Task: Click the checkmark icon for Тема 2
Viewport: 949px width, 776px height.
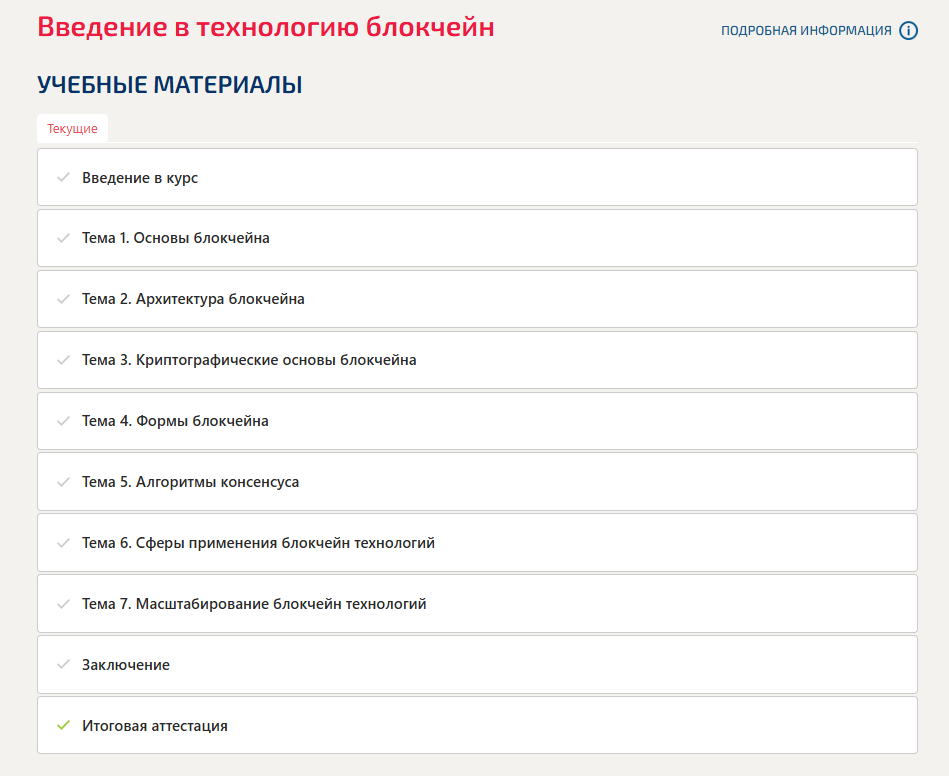Action: [x=63, y=299]
